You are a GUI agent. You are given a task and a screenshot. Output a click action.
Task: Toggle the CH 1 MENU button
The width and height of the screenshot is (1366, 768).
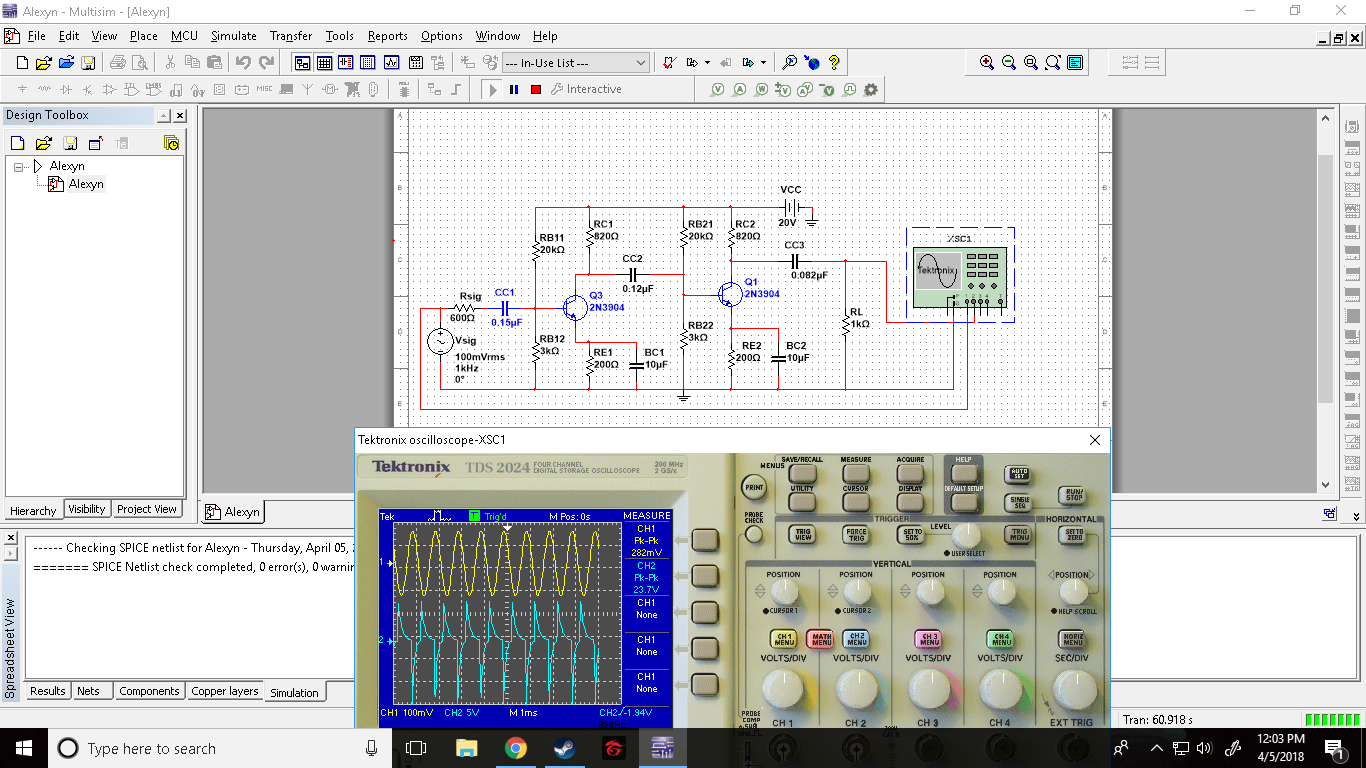784,638
